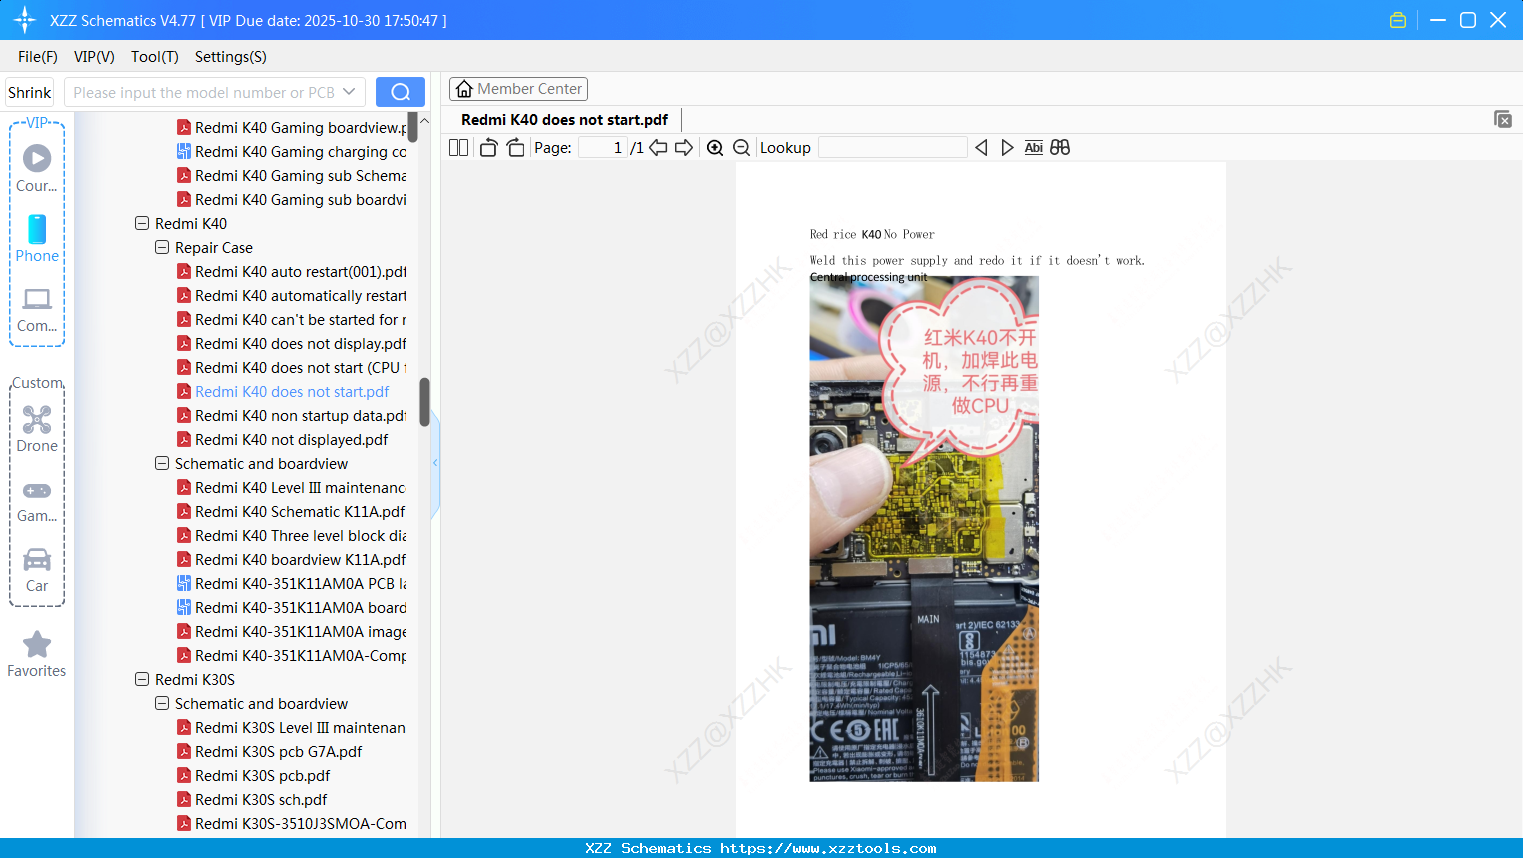Open 'Redmi K40 non startup data.pdf'
This screenshot has width=1523, height=858.
292,416
